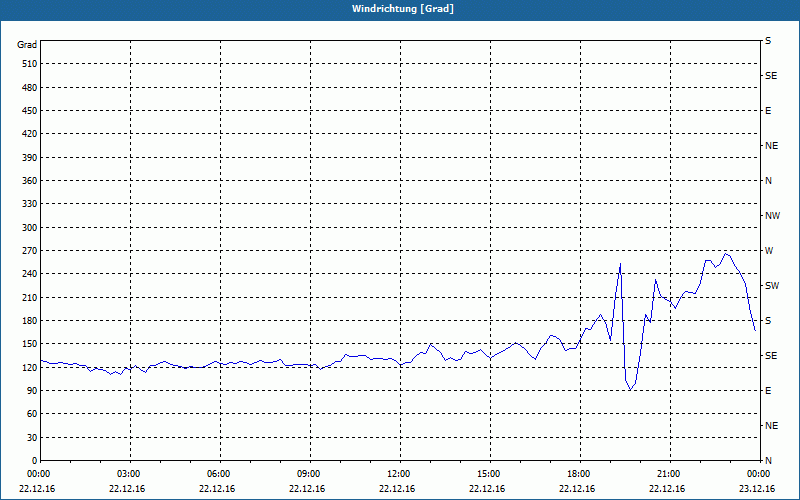This screenshot has width=800, height=500.
Task: Select the E compass label beside 90 gridline
Action: (x=768, y=391)
